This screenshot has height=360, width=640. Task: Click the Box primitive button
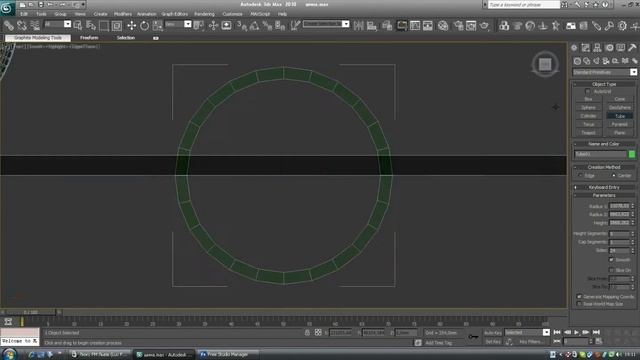click(588, 99)
